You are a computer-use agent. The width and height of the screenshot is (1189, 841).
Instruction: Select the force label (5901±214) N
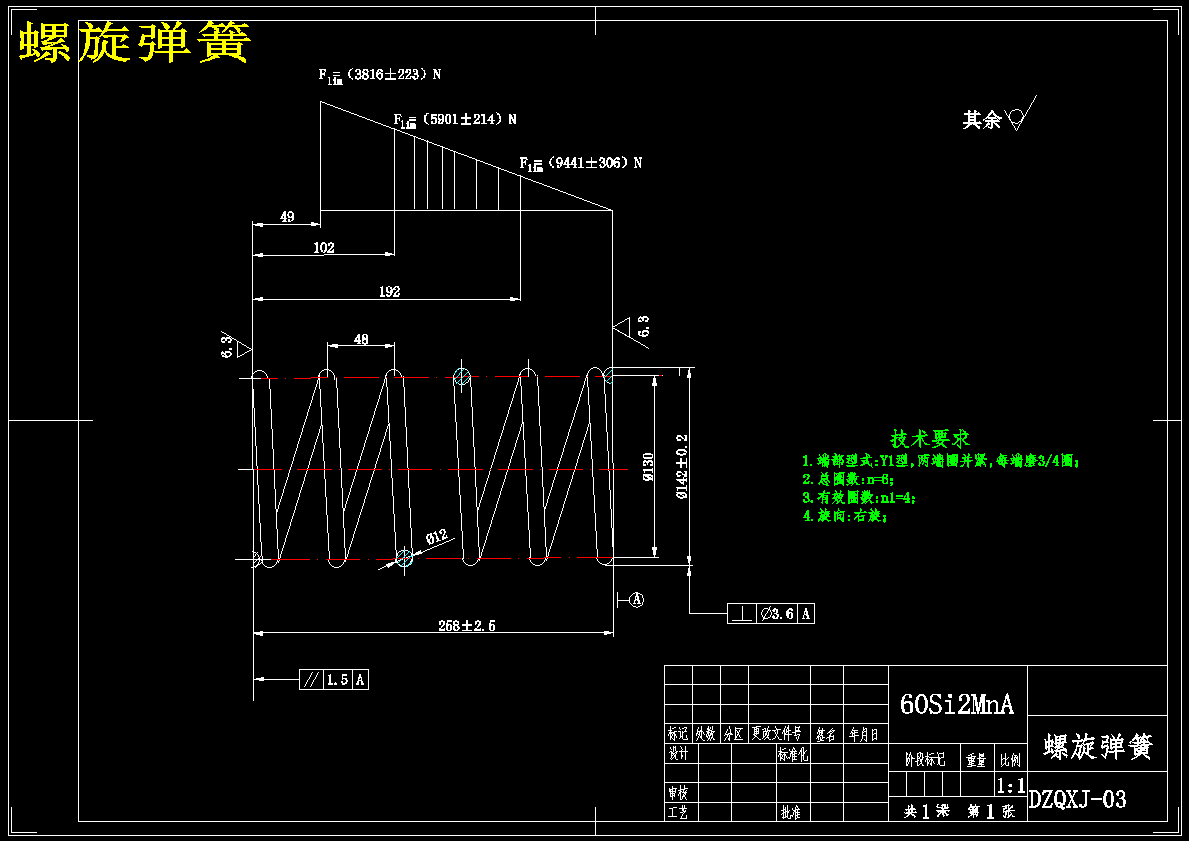coord(455,120)
